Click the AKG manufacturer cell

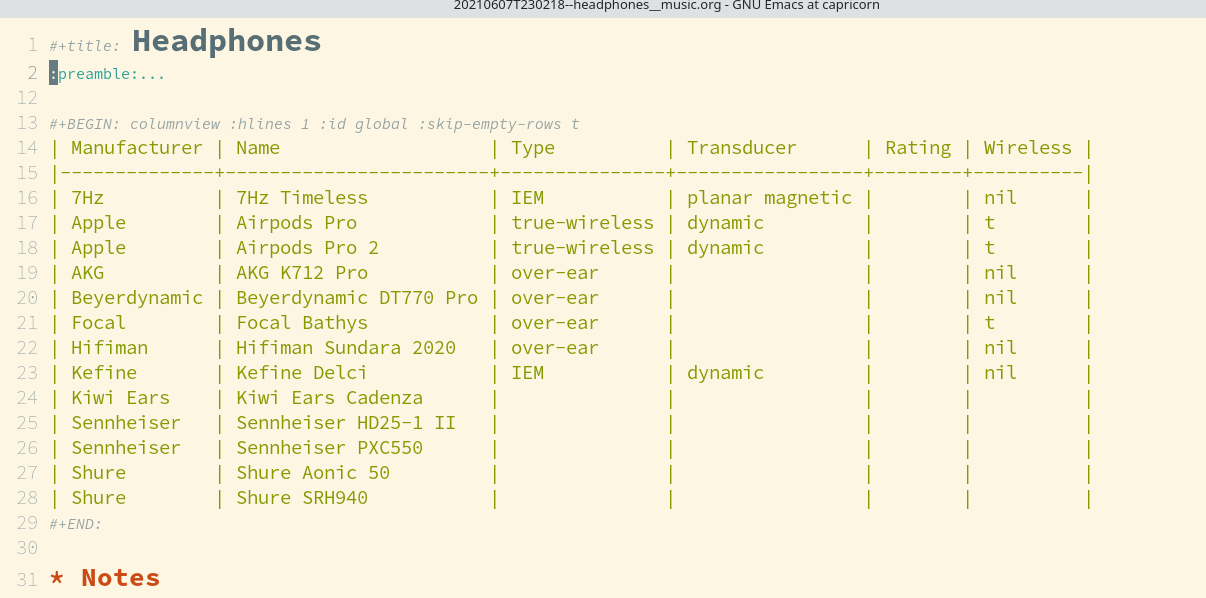[x=87, y=273]
